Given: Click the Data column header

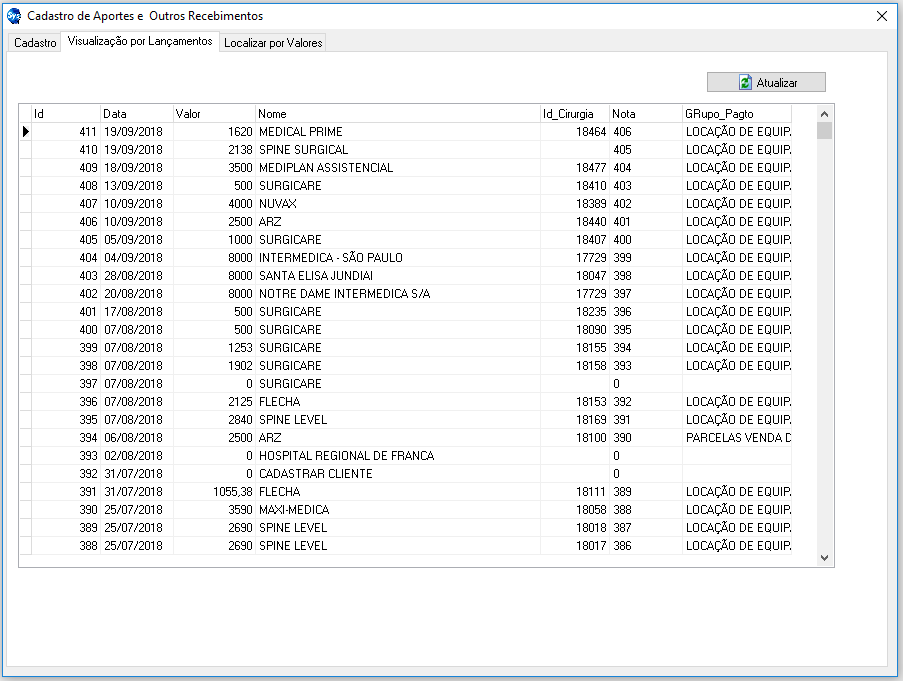Looking at the screenshot, I should (x=136, y=114).
